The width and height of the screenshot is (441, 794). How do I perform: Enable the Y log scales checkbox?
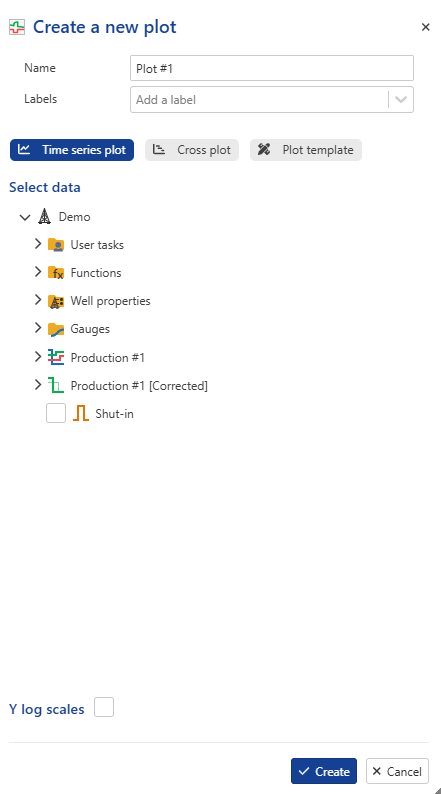(x=104, y=707)
